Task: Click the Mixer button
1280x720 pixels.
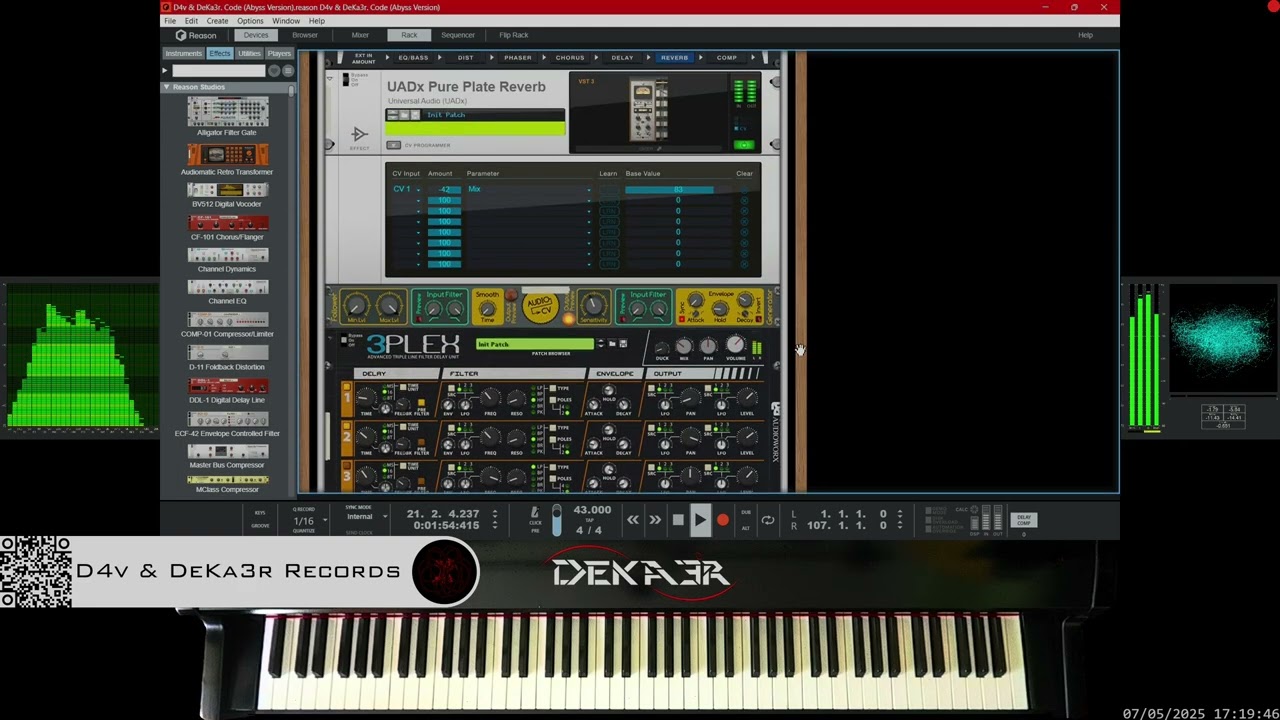Action: point(360,35)
